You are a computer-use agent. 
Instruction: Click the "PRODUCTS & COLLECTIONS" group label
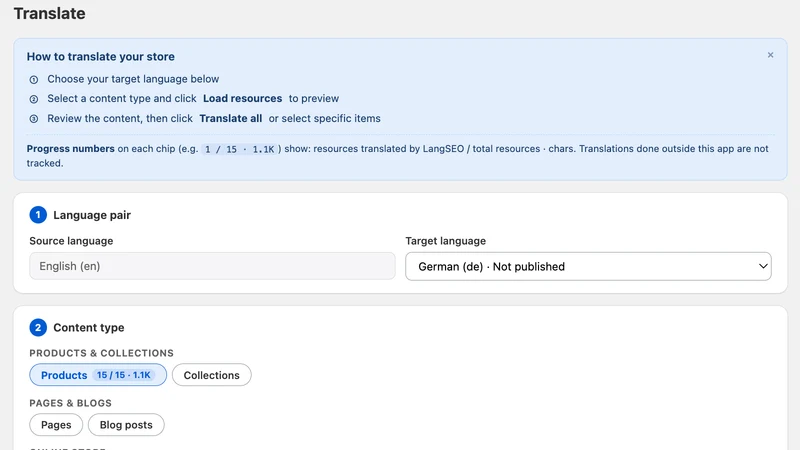pos(102,353)
